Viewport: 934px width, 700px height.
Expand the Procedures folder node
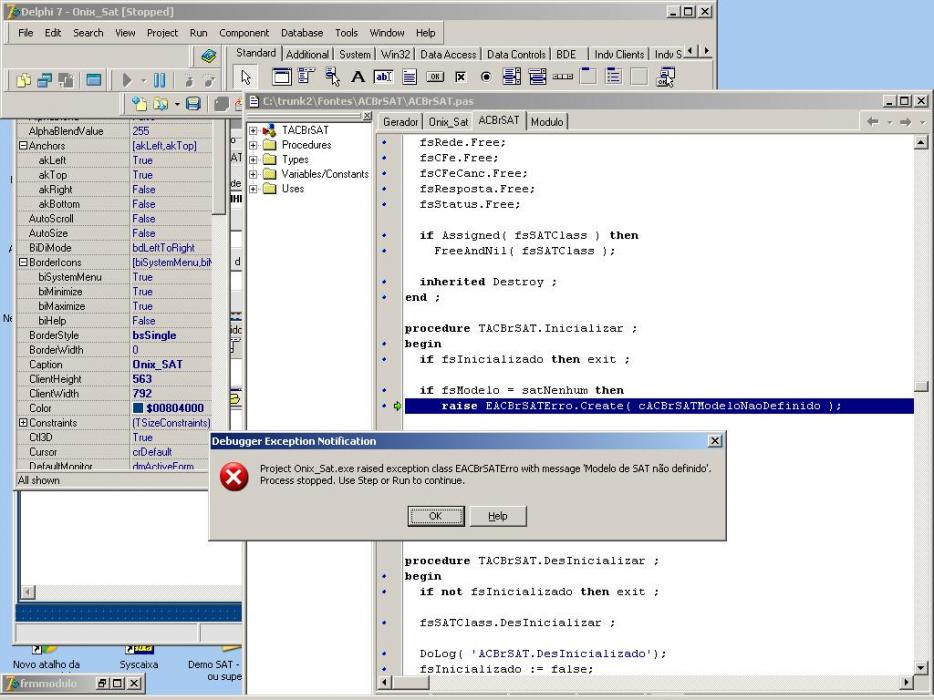point(254,145)
